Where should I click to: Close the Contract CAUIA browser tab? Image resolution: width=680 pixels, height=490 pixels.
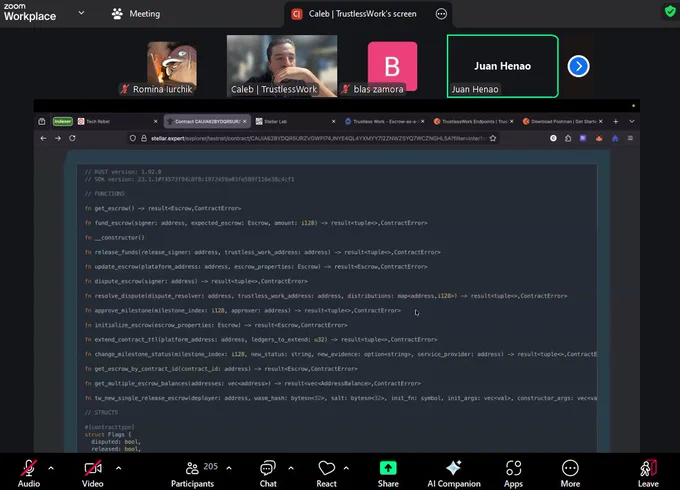click(245, 121)
